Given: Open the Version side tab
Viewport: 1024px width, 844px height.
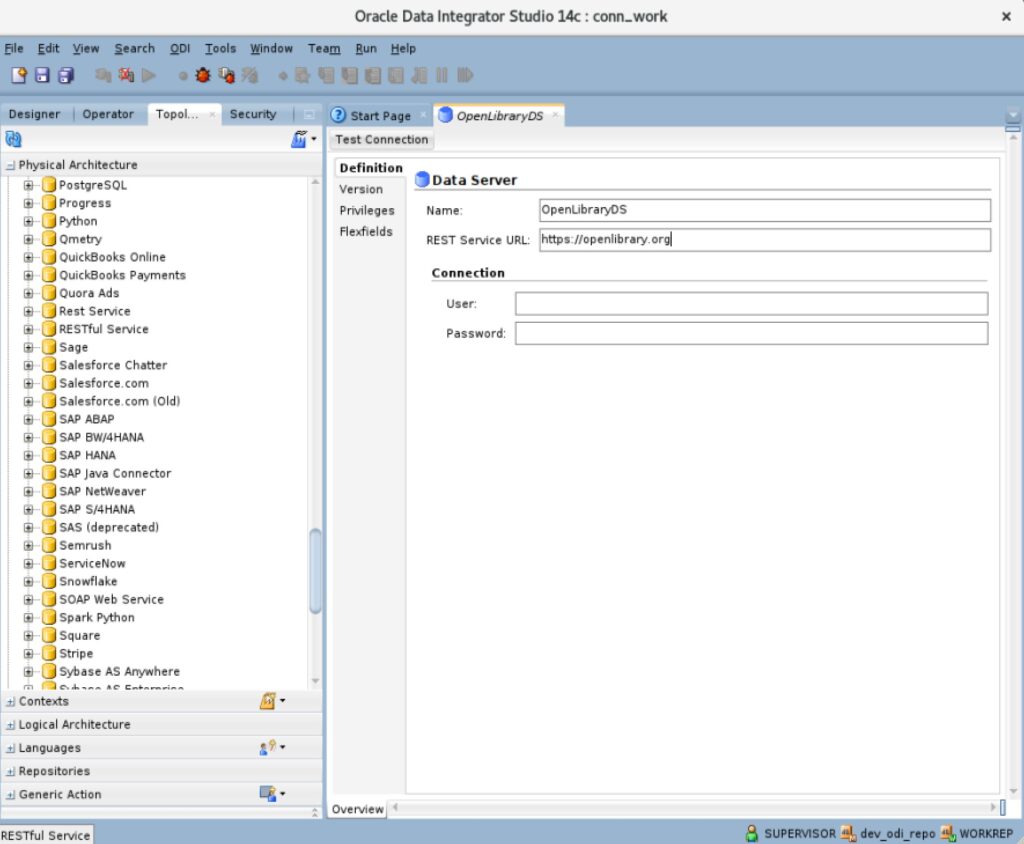Looking at the screenshot, I should pyautogui.click(x=361, y=189).
